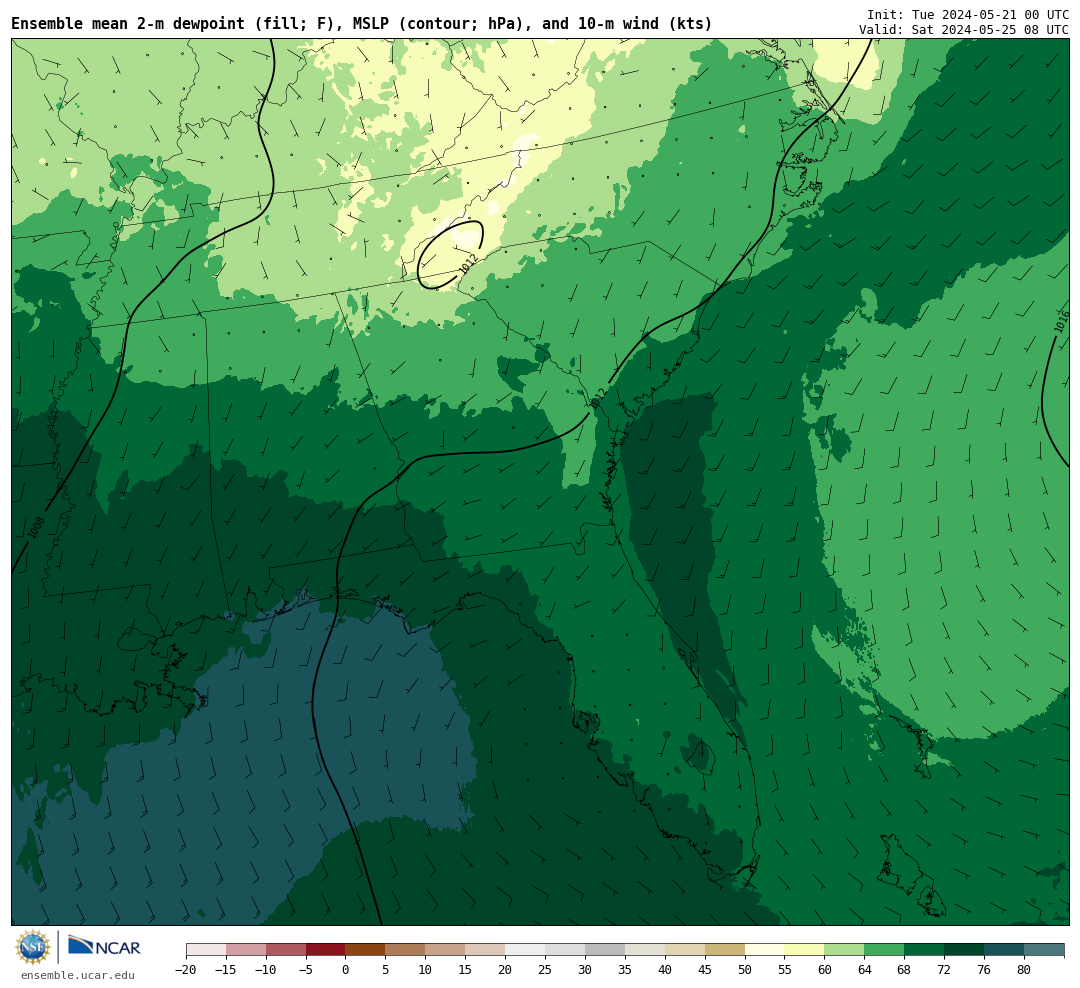Pick the legend swatch between 15 and 20
Image resolution: width=1080 pixels, height=988 pixels.
(x=485, y=950)
